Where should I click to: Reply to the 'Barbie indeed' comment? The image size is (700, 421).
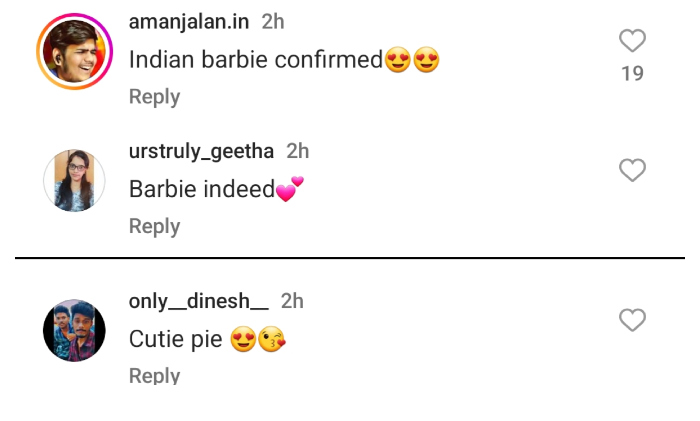[x=154, y=227]
